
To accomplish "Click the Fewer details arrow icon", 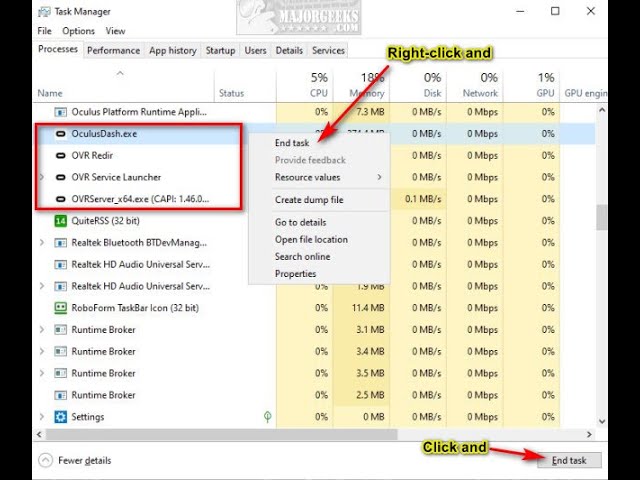I will (45, 460).
